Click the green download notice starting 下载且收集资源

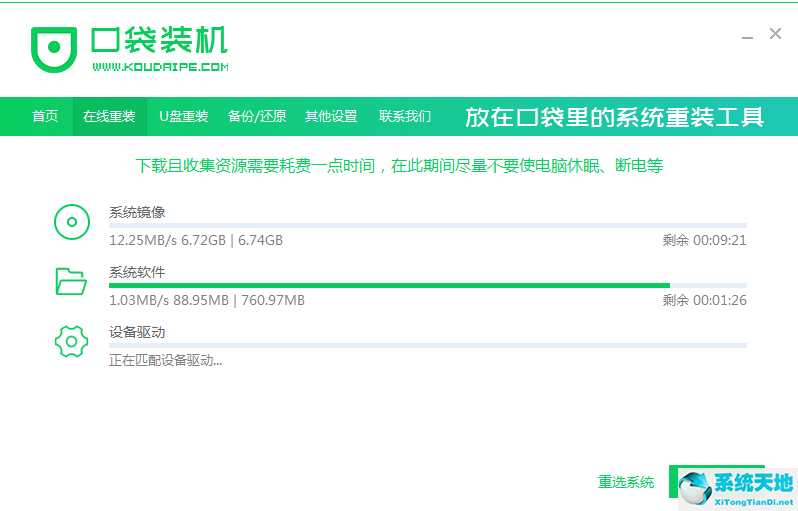tap(399, 165)
